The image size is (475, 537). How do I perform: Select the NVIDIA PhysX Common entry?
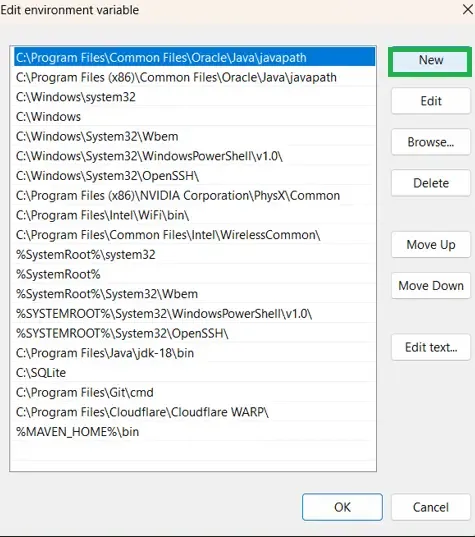click(x=193, y=196)
